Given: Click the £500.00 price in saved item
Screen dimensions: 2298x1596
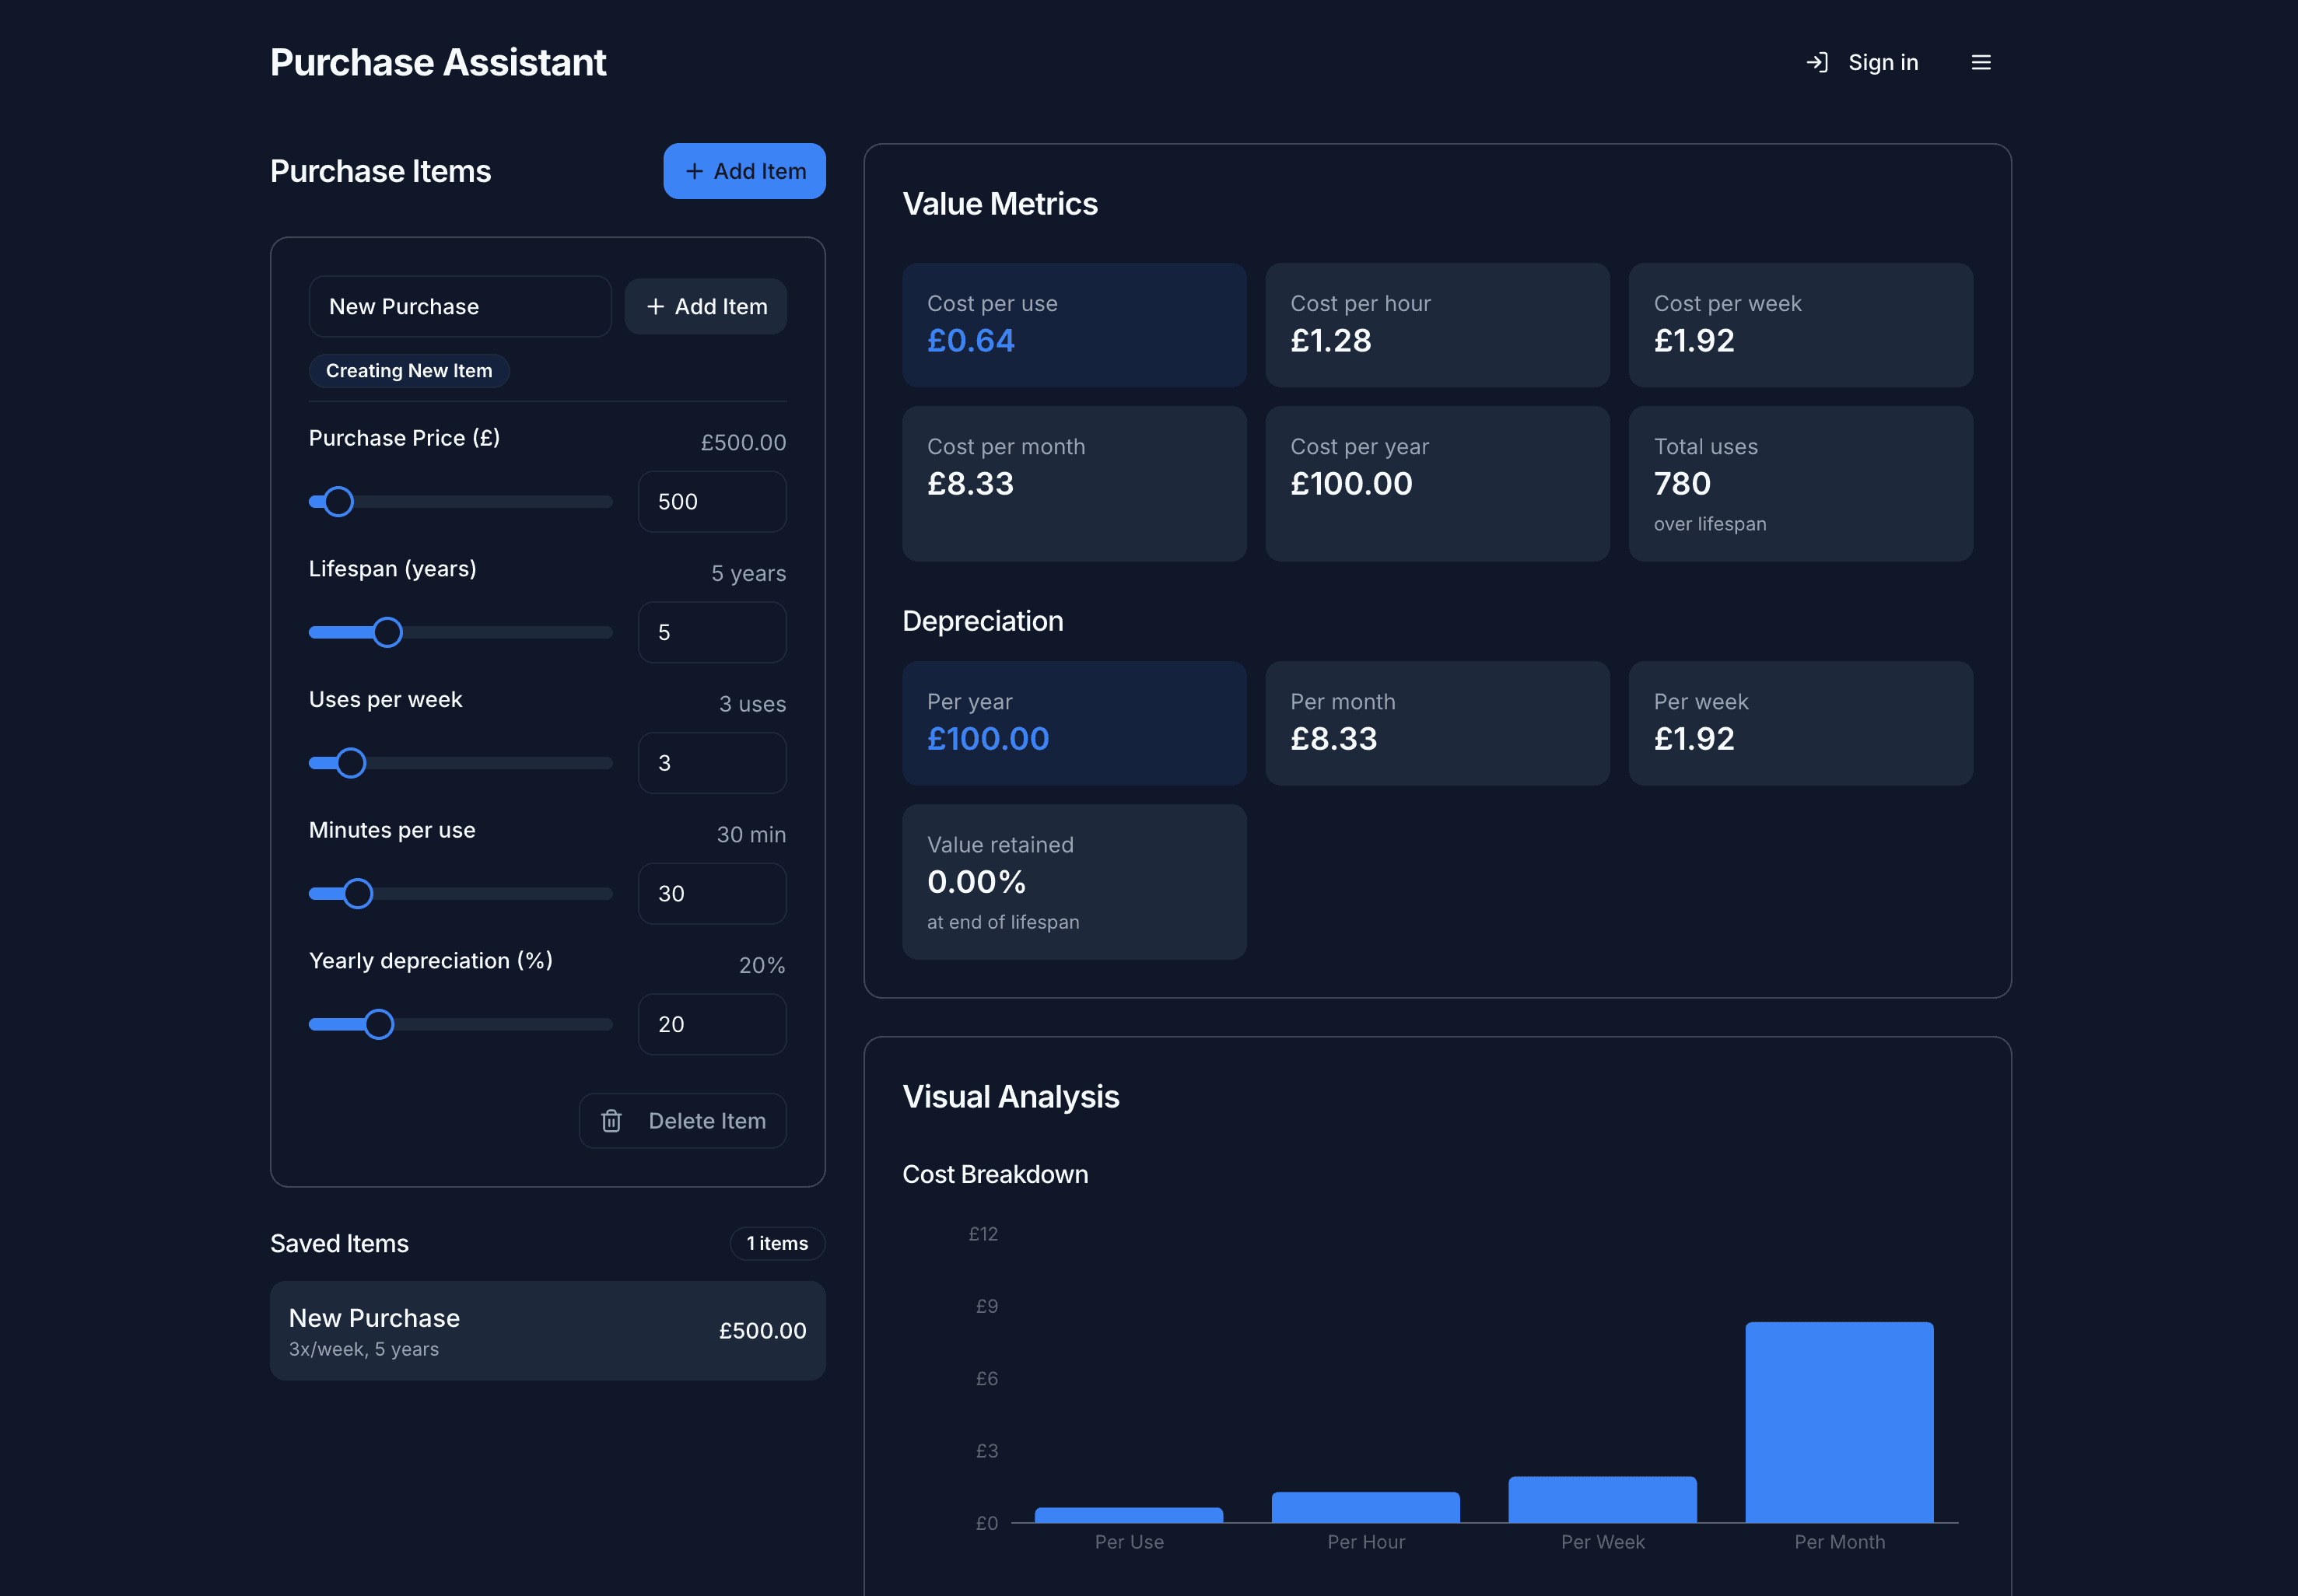Looking at the screenshot, I should pos(762,1331).
